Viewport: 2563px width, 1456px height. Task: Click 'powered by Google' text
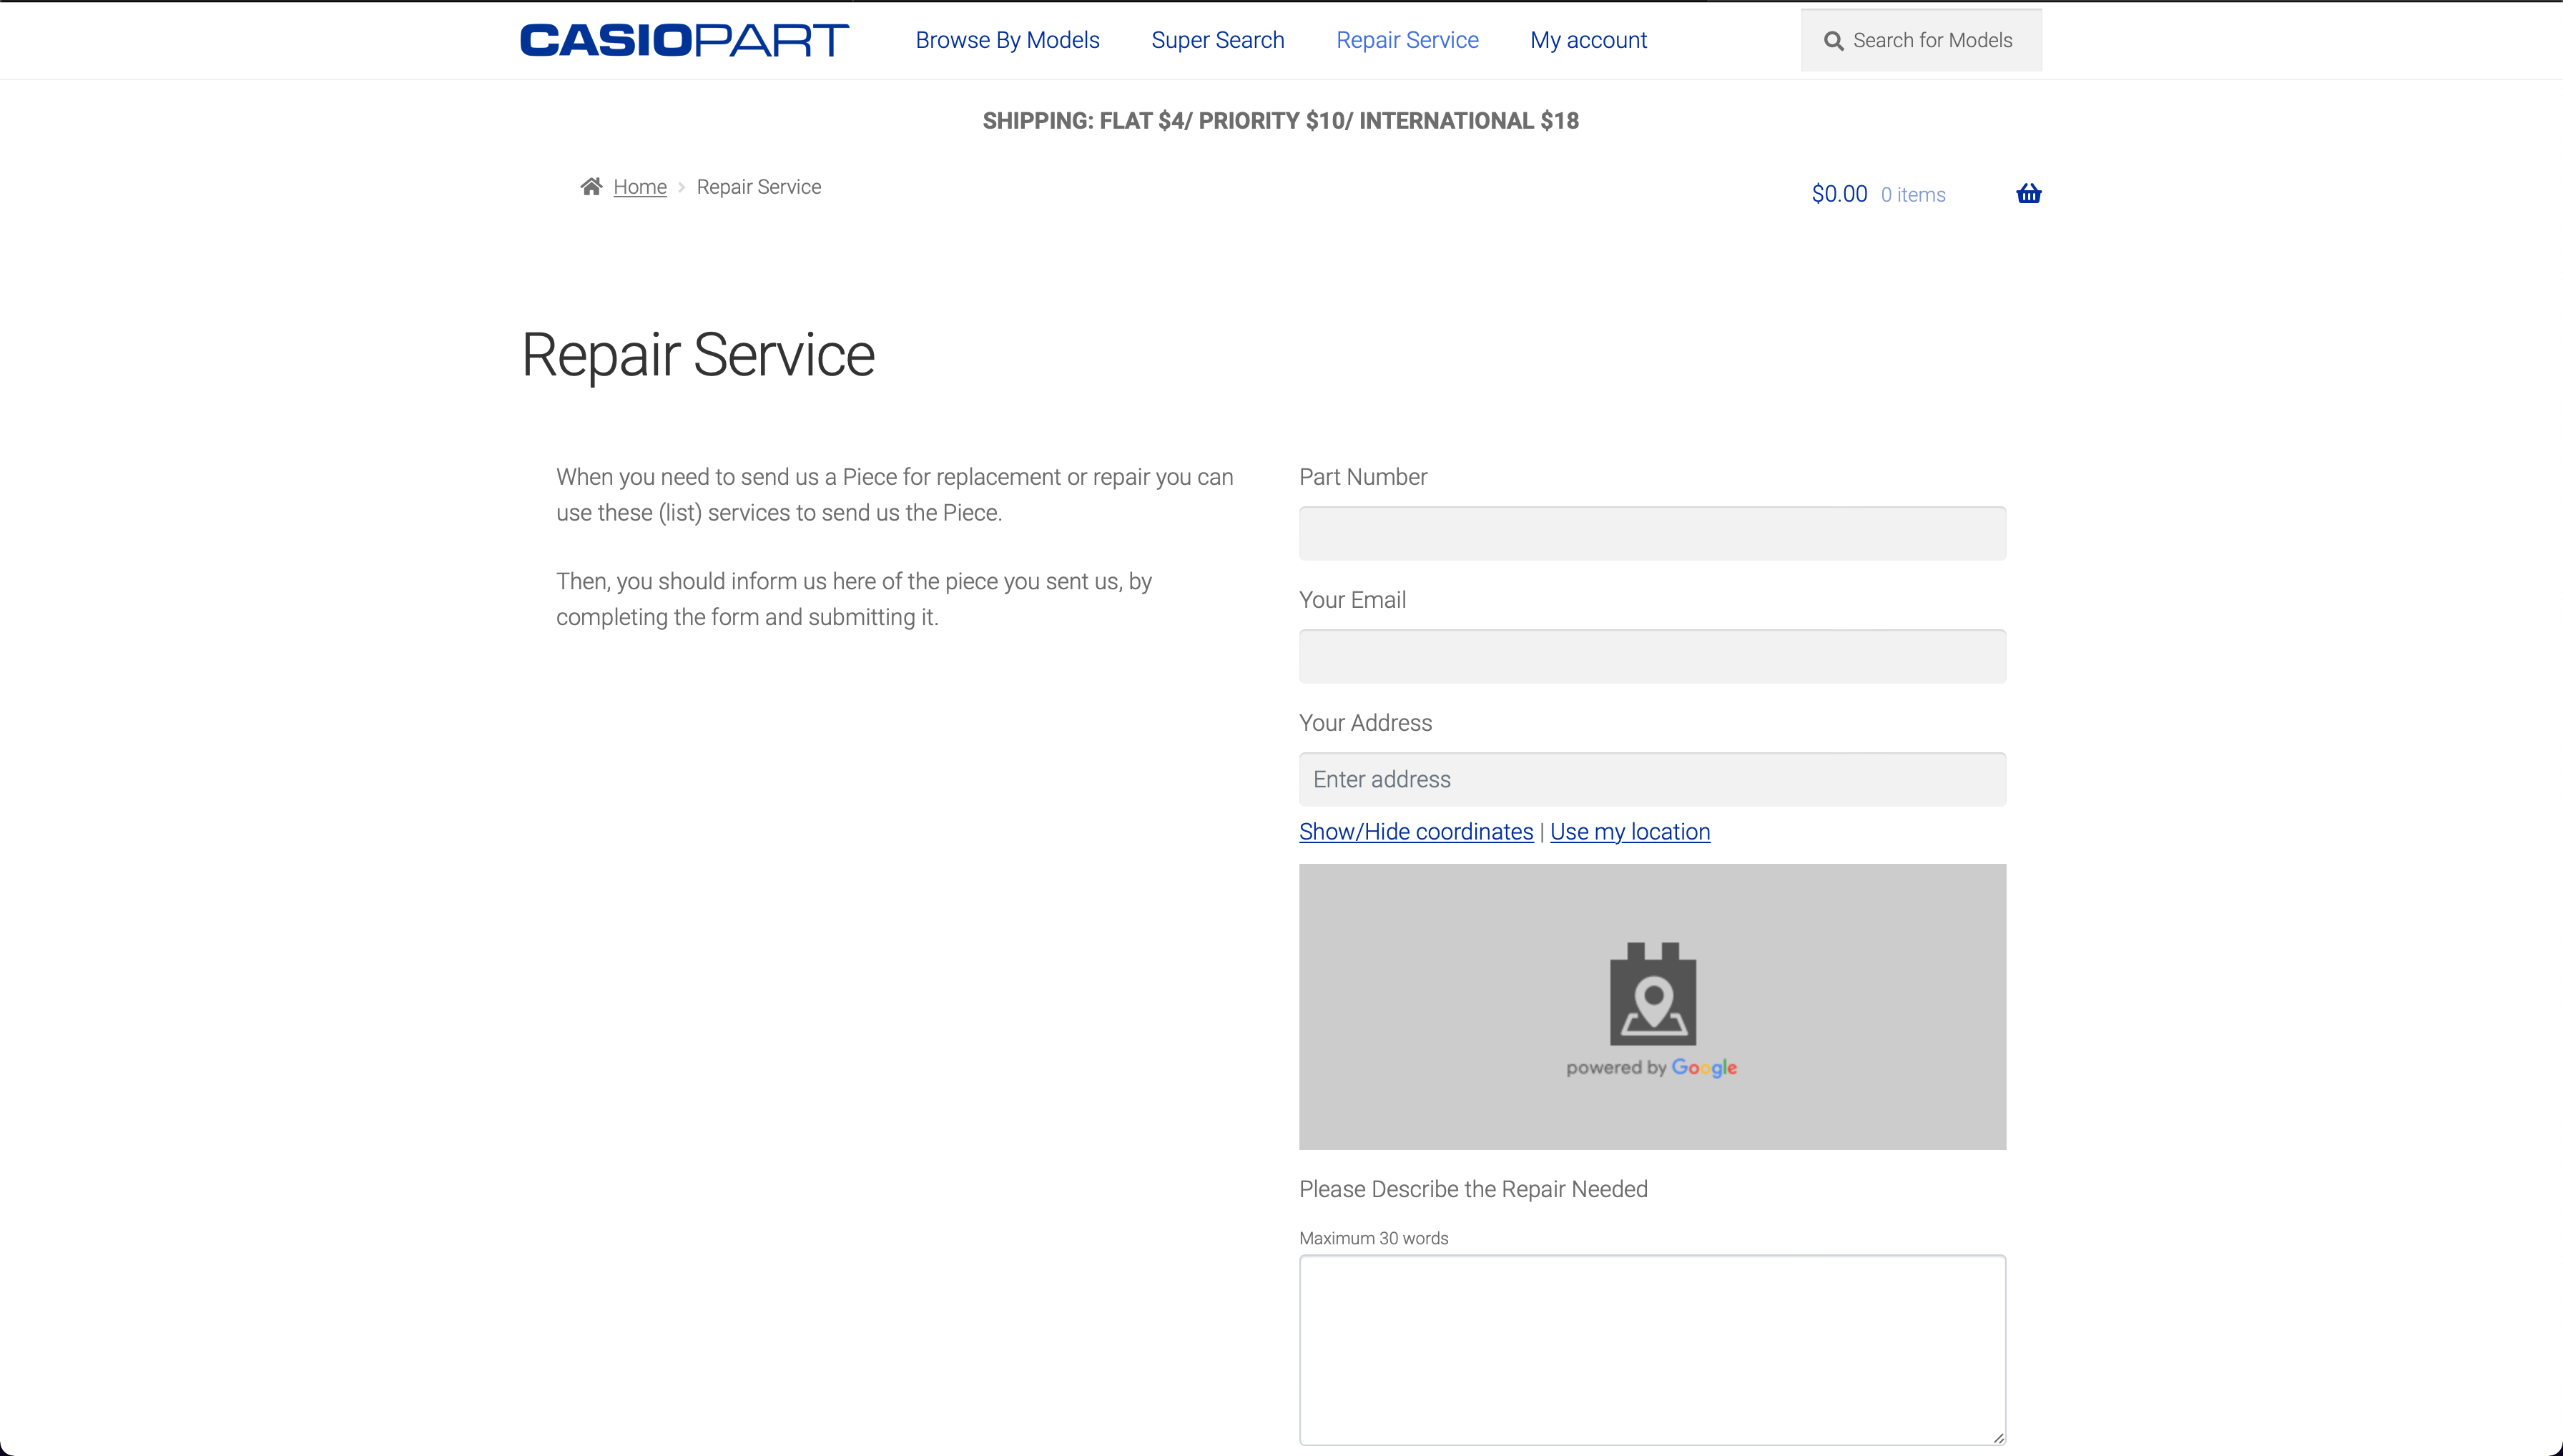1651,1068
